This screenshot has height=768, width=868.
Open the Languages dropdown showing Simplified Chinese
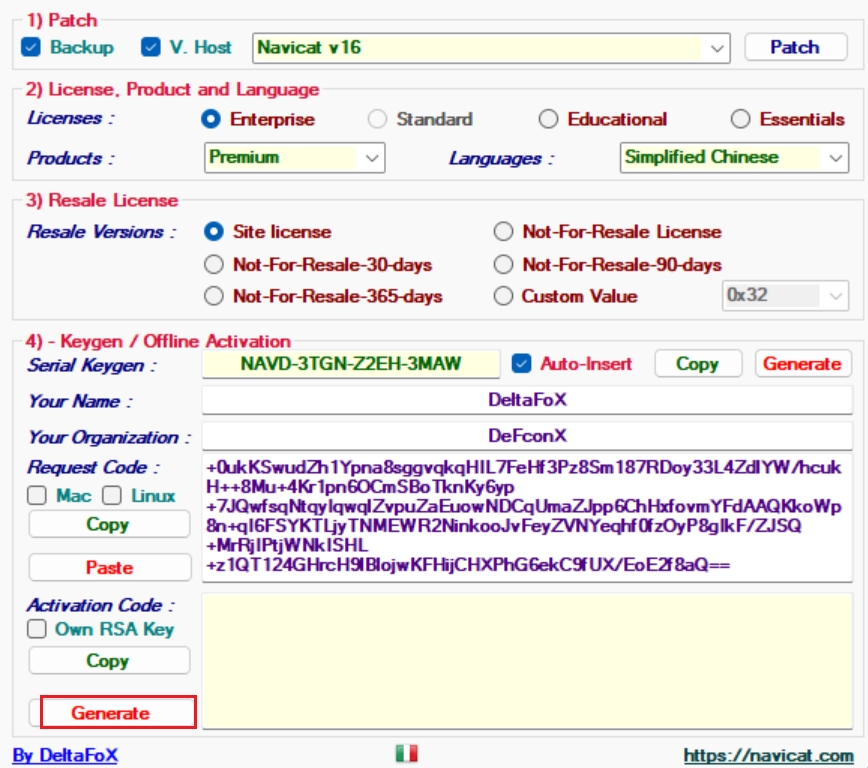(835, 157)
